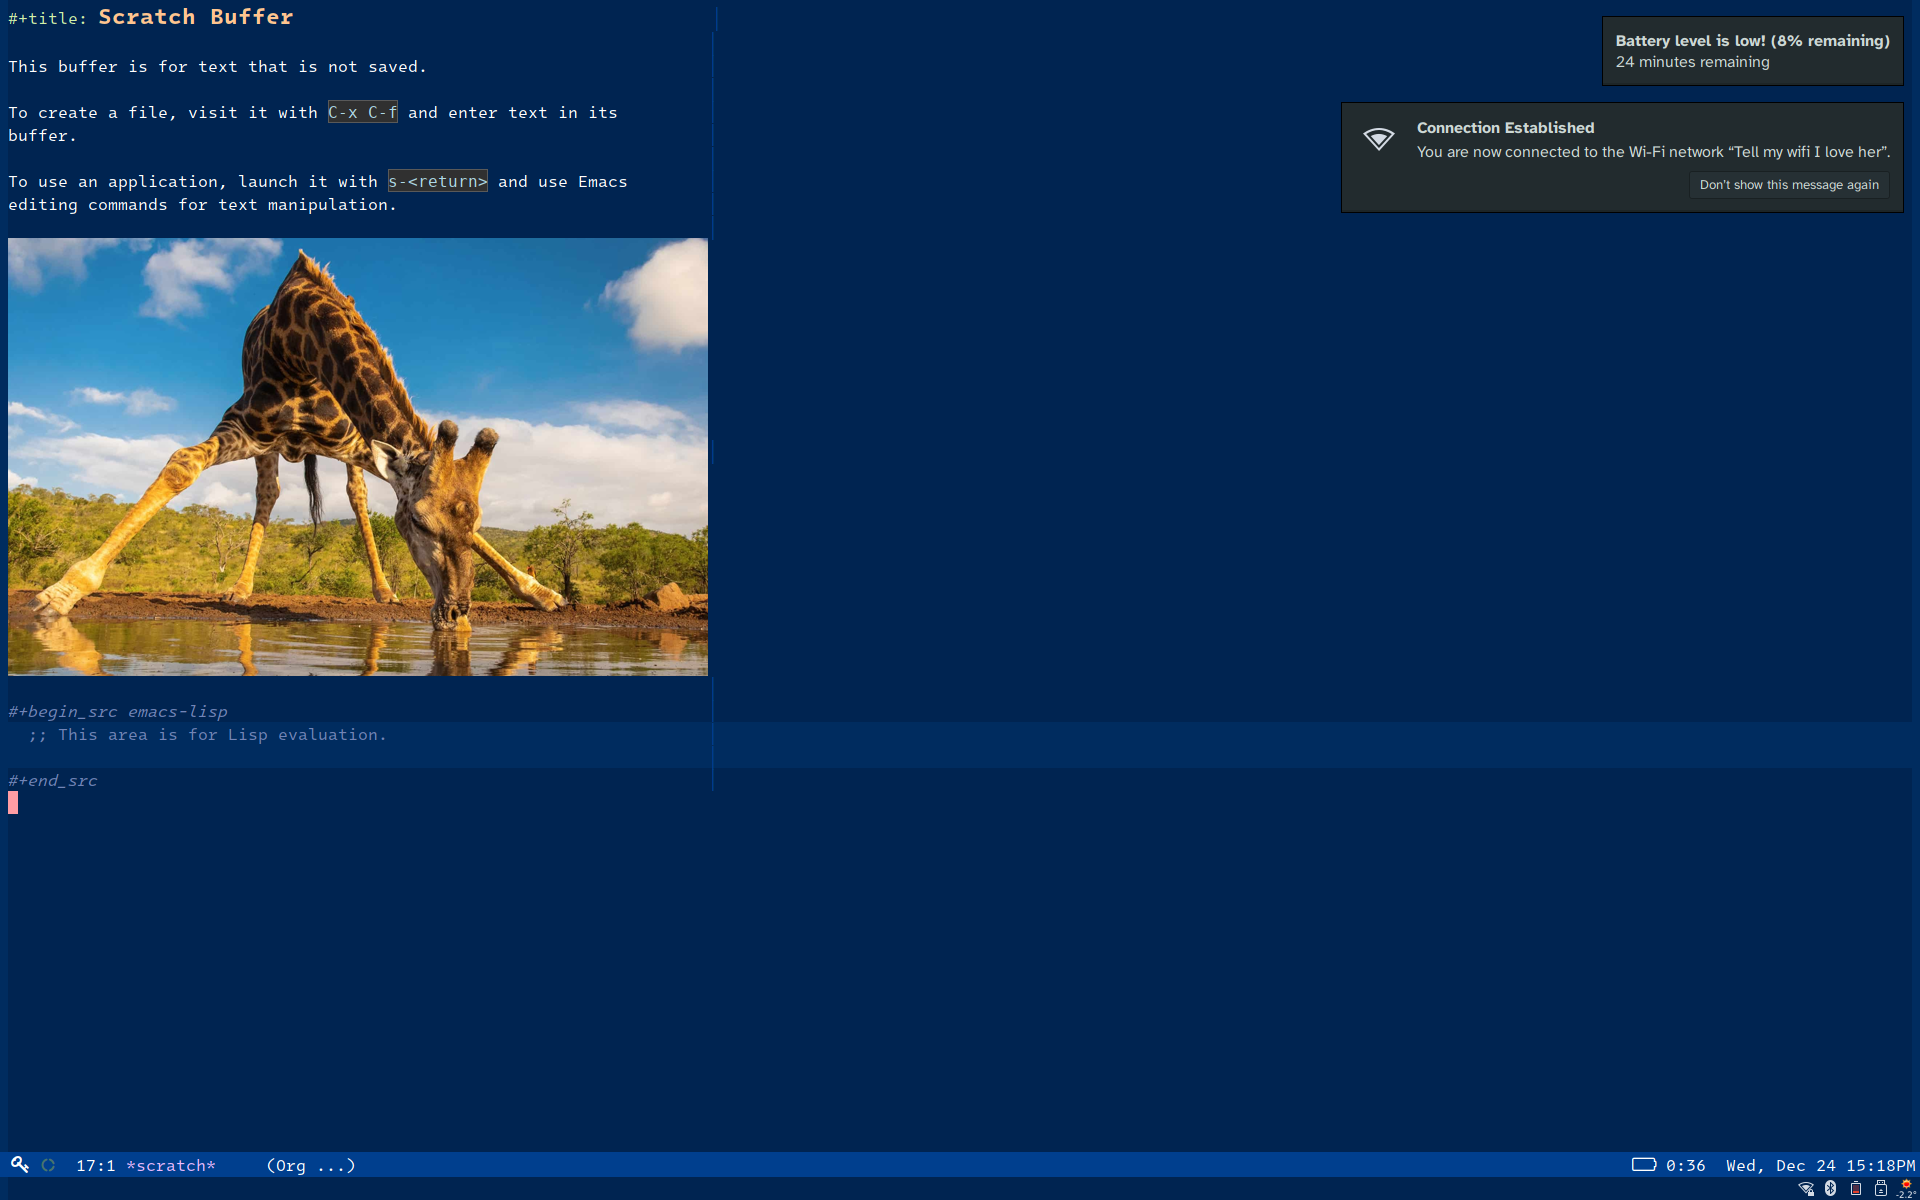Click the 17:1 line position indicator
Screen dimensions: 1920x1200
coord(95,1166)
